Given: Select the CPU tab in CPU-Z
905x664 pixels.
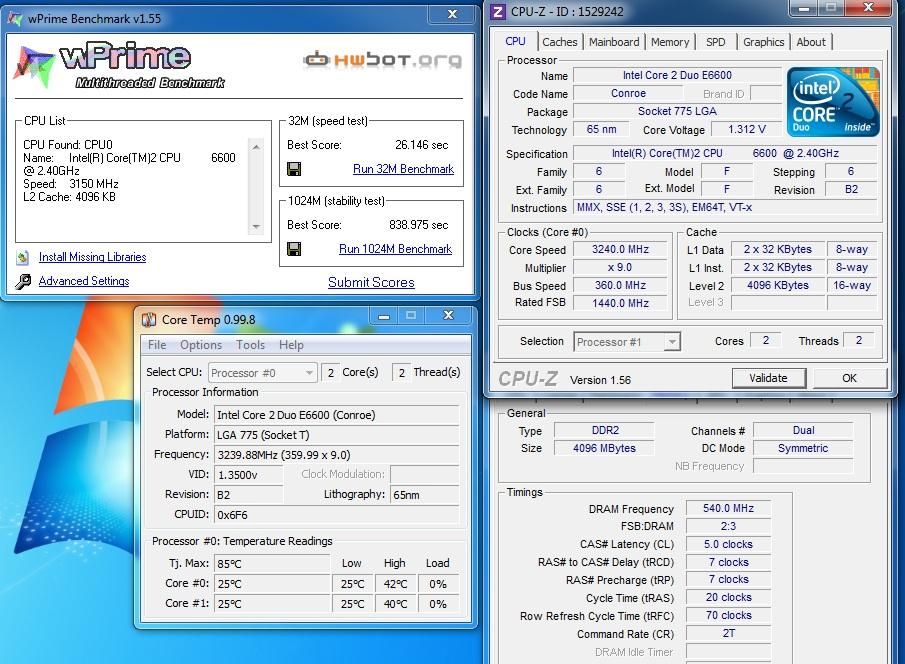Looking at the screenshot, I should tap(515, 41).
